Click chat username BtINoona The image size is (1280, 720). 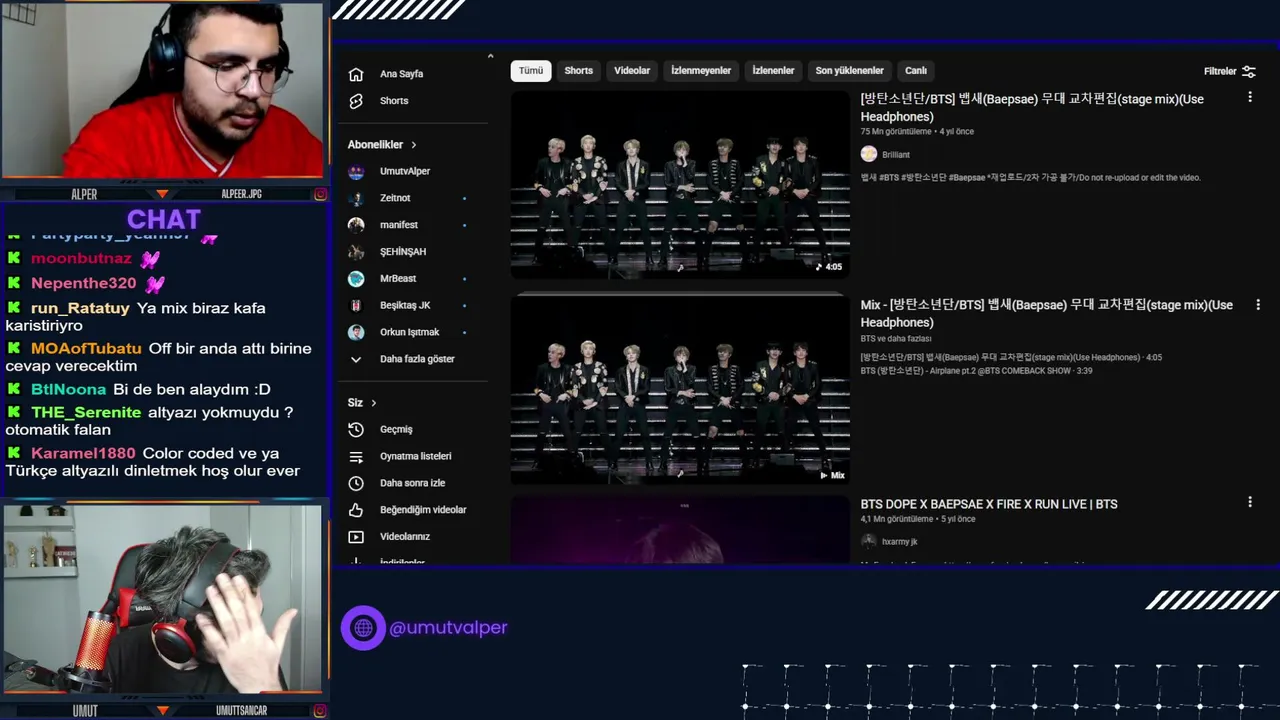coord(67,389)
